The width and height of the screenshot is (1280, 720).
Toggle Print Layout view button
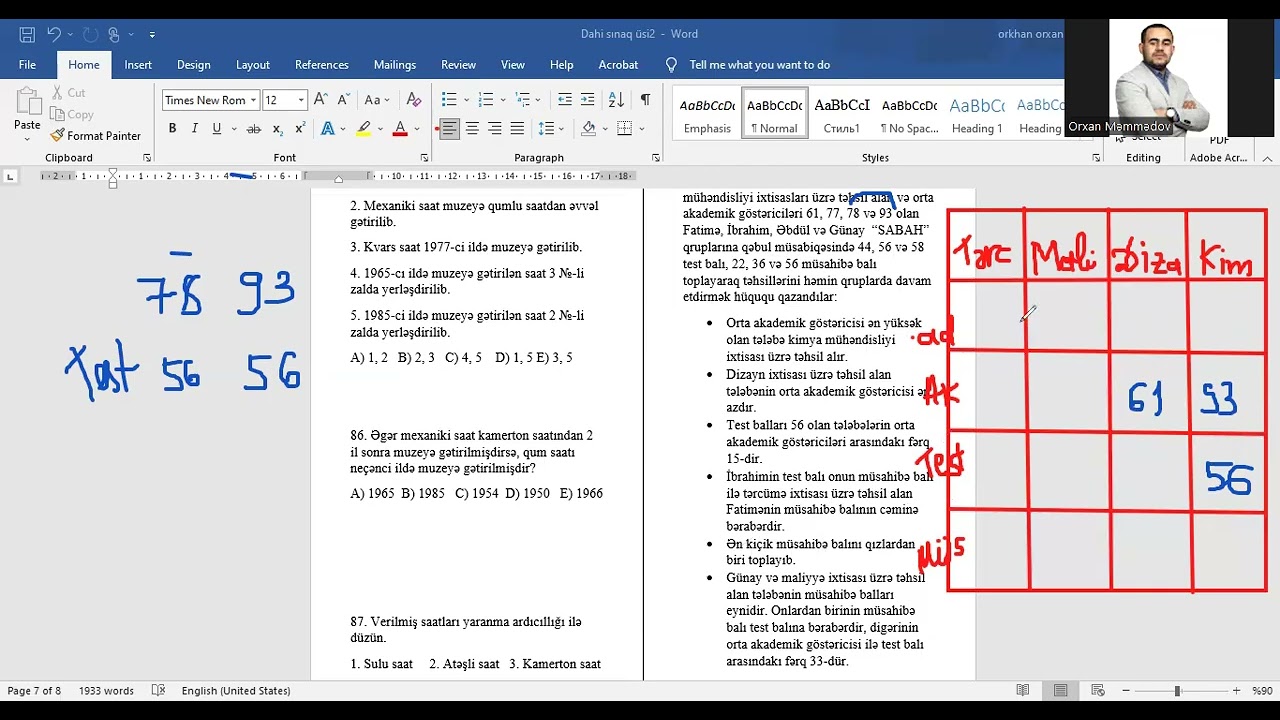tap(1060, 690)
